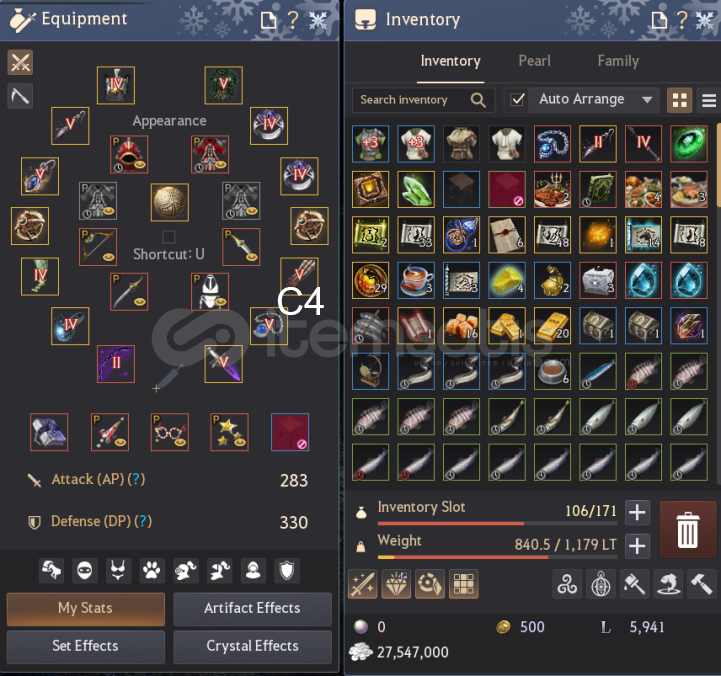Expand the Auto Arrange dropdown arrow
This screenshot has width=721, height=676.
[647, 100]
